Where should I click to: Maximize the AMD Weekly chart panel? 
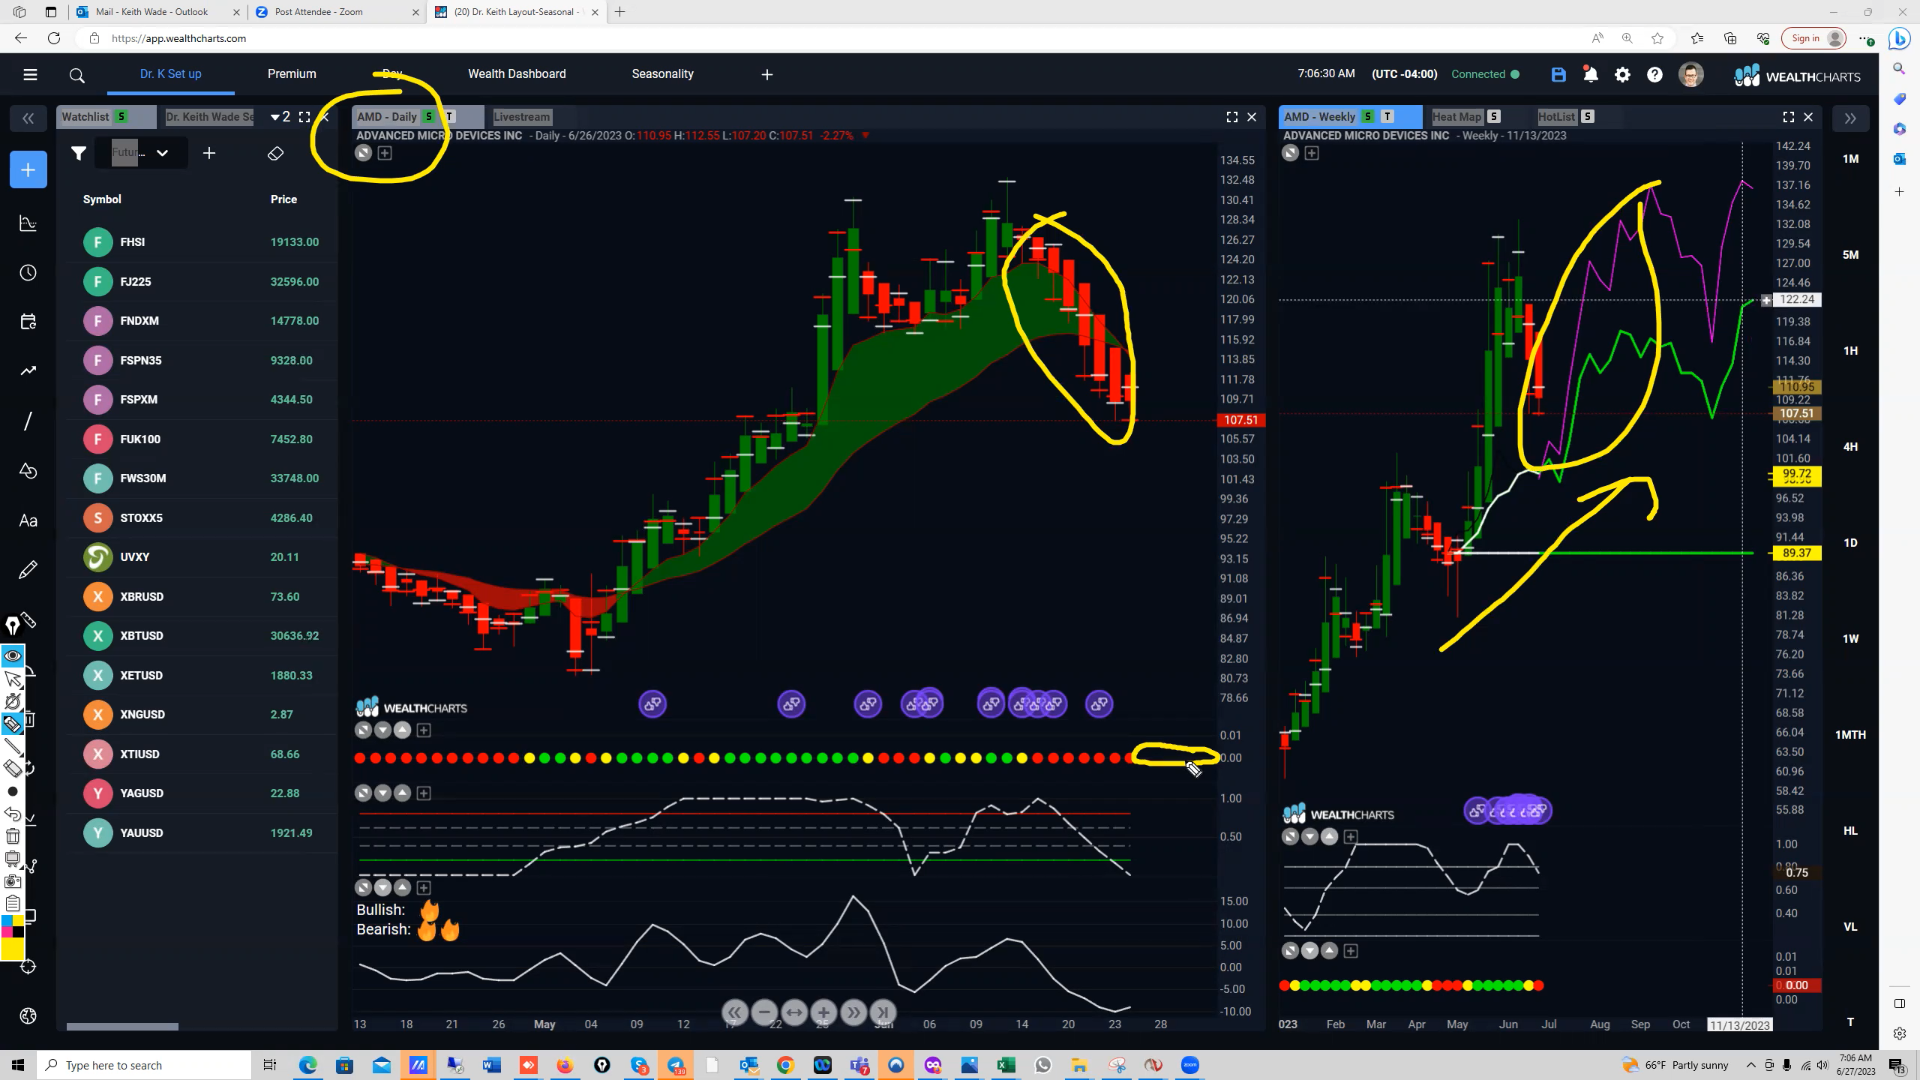pyautogui.click(x=1788, y=117)
